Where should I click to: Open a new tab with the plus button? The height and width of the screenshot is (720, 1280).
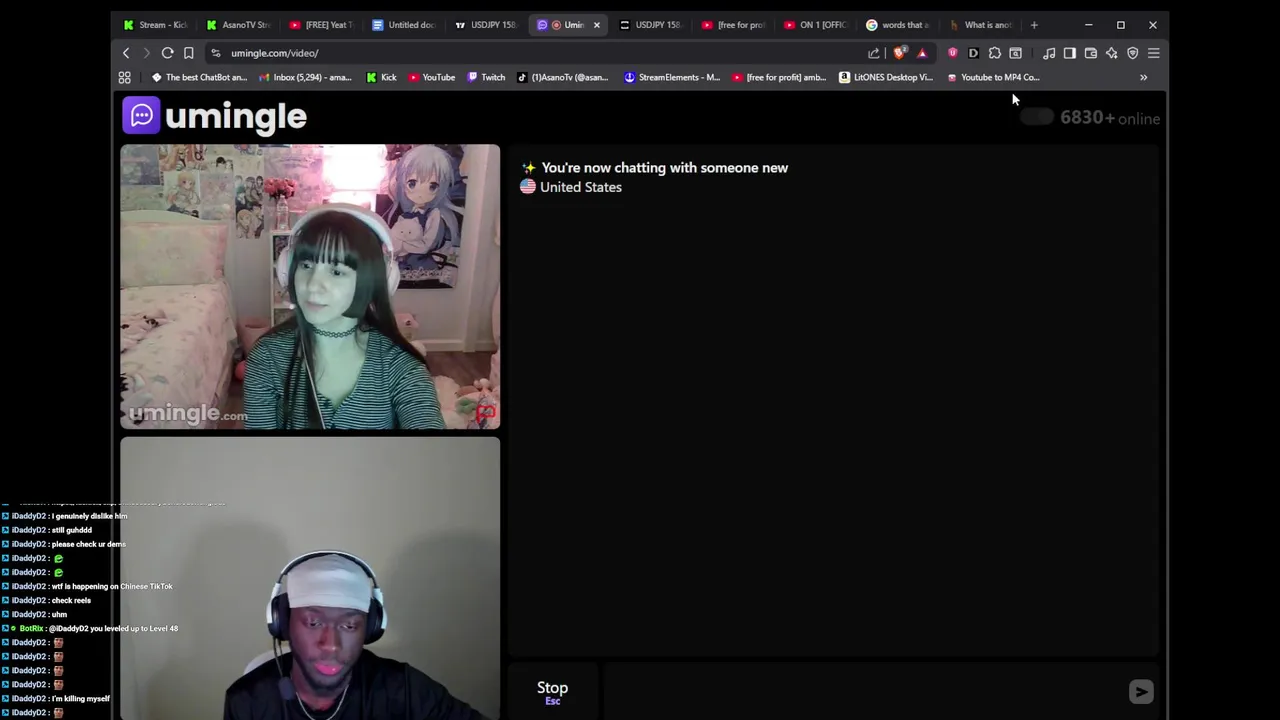(x=1034, y=25)
